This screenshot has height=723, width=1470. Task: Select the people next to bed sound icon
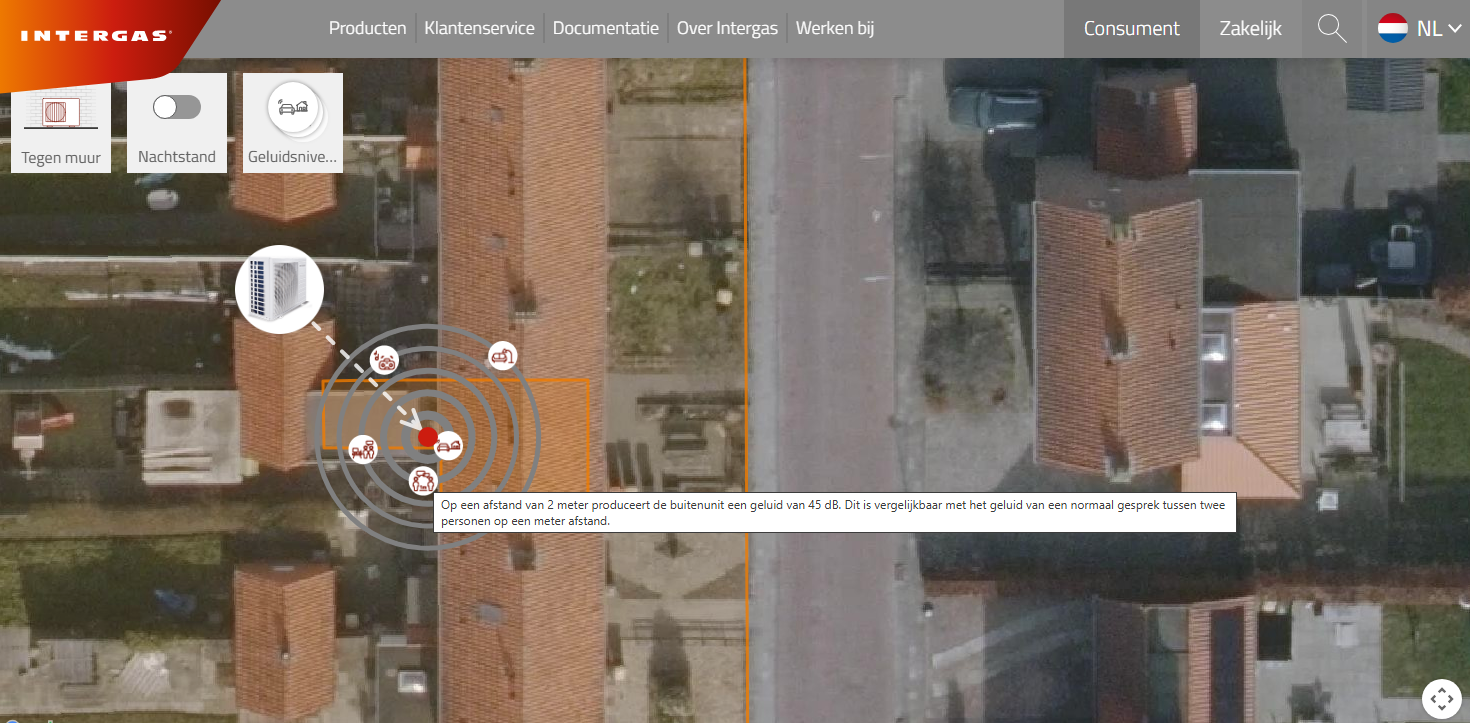362,449
